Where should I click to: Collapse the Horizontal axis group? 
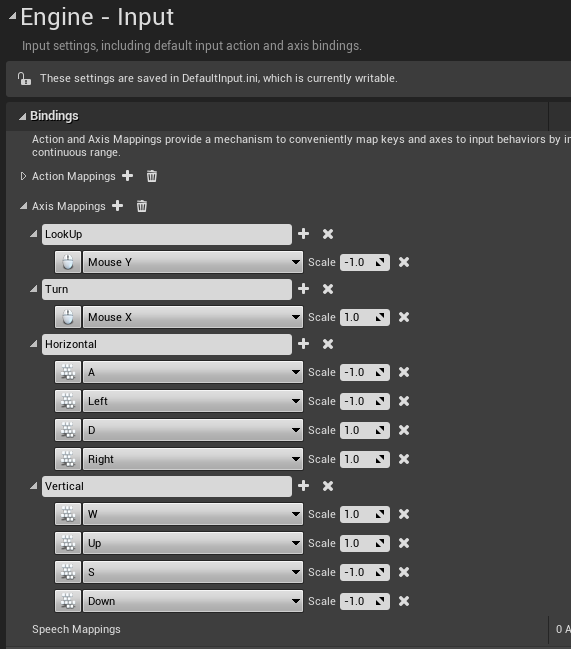[34, 344]
